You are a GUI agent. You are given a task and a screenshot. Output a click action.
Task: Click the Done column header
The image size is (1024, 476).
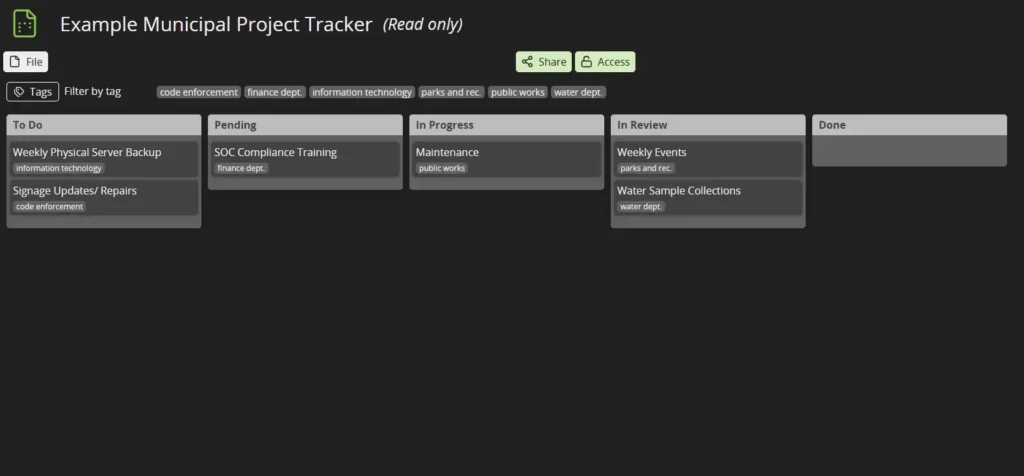pos(909,125)
